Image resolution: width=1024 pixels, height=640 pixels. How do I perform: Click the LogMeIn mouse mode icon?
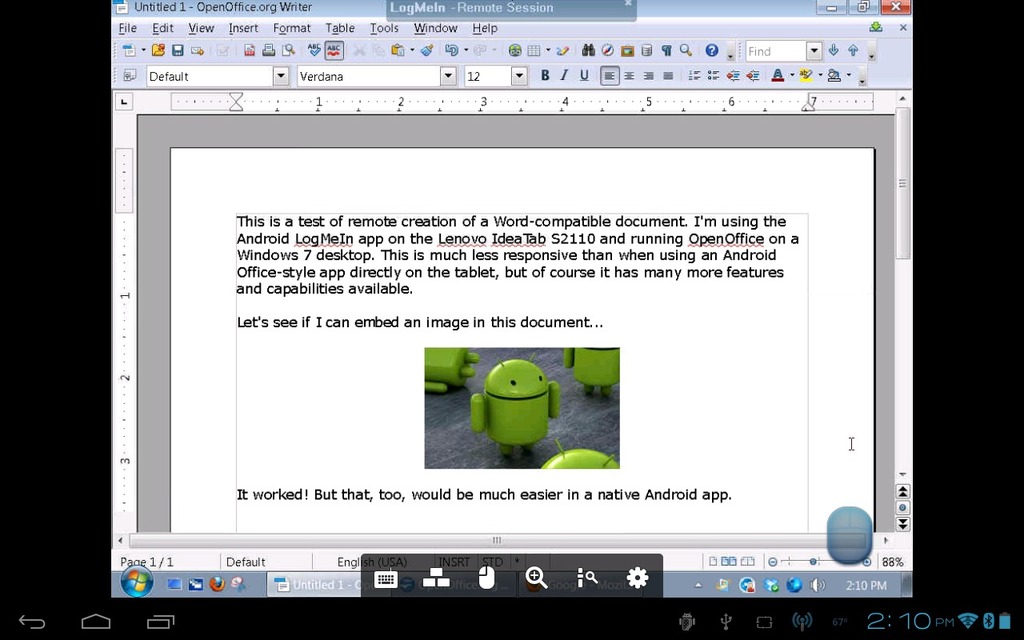[487, 577]
